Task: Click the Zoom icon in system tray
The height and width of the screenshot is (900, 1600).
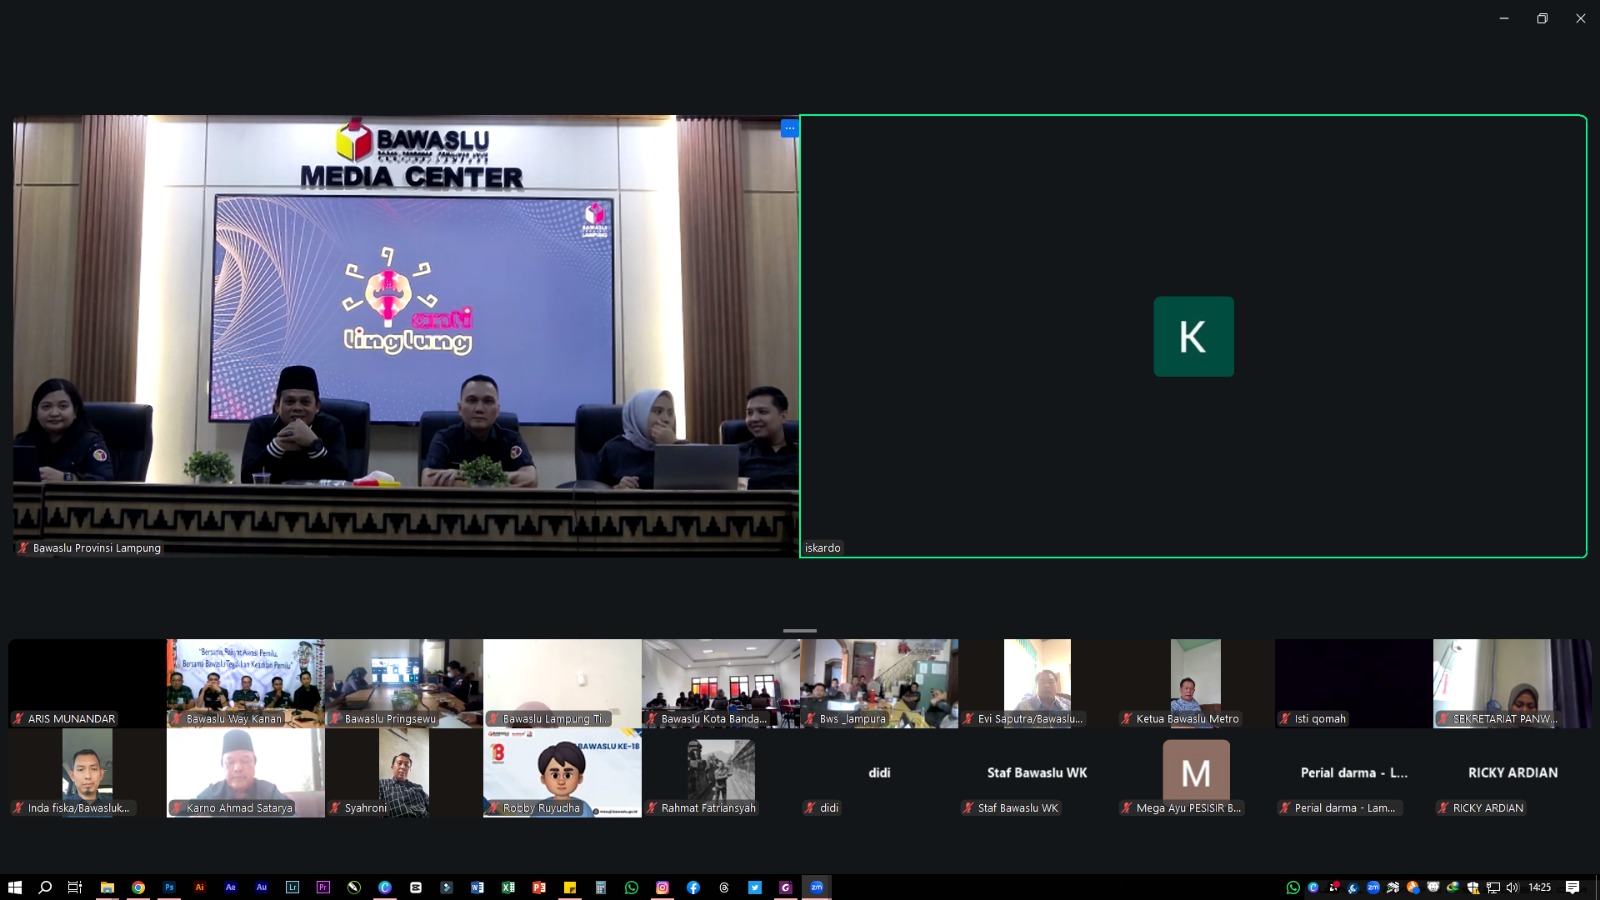Action: pos(1373,887)
